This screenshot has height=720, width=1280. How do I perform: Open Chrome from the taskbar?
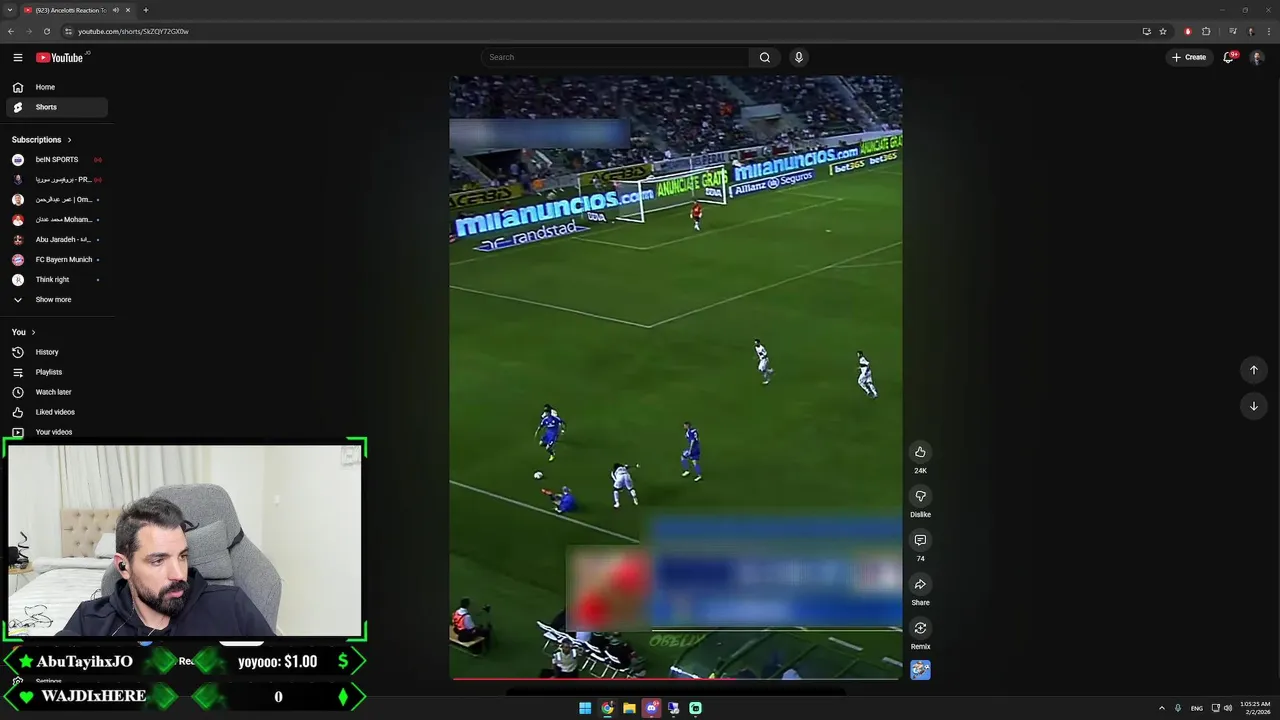(x=607, y=708)
